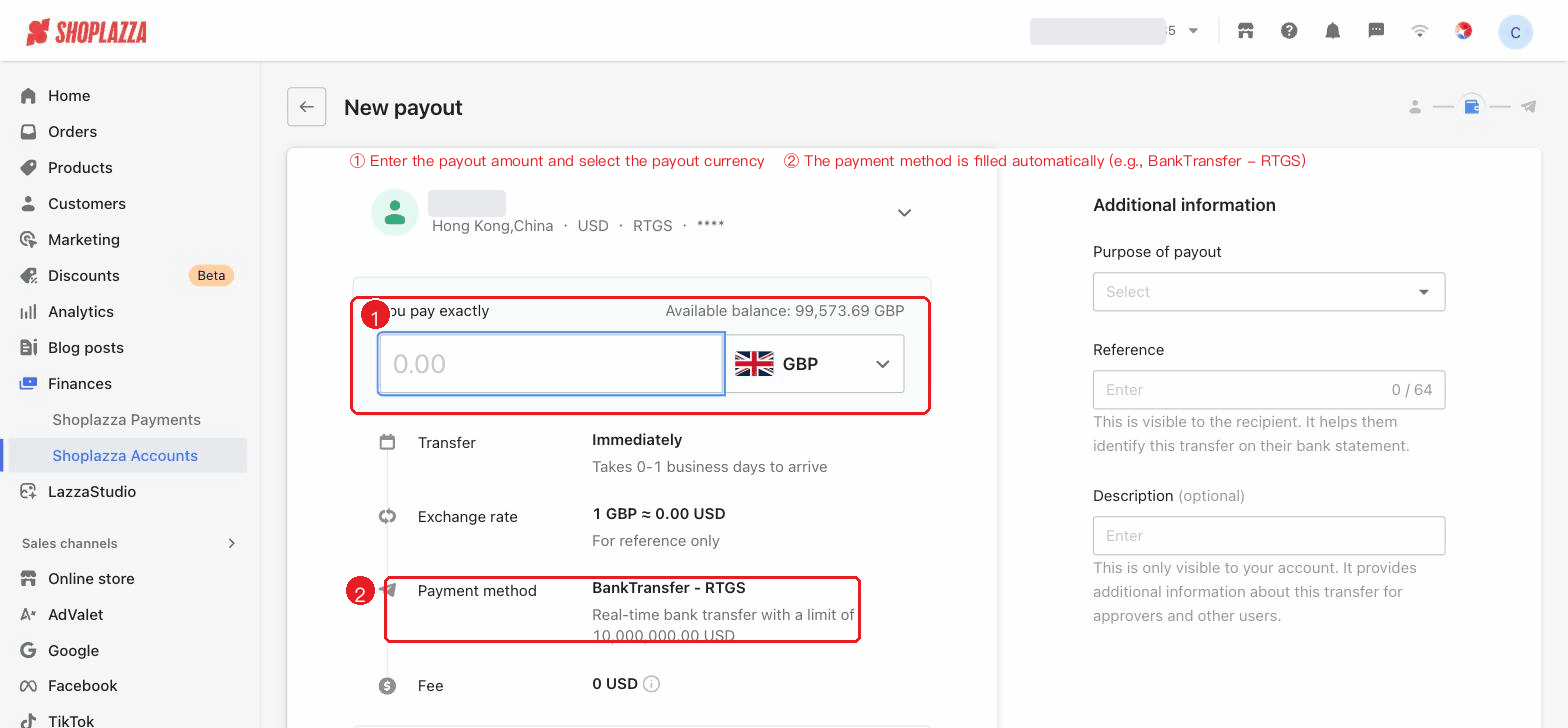Click the Wi-Fi signal icon in header
Image resolution: width=1568 pixels, height=728 pixels.
[x=1419, y=31]
